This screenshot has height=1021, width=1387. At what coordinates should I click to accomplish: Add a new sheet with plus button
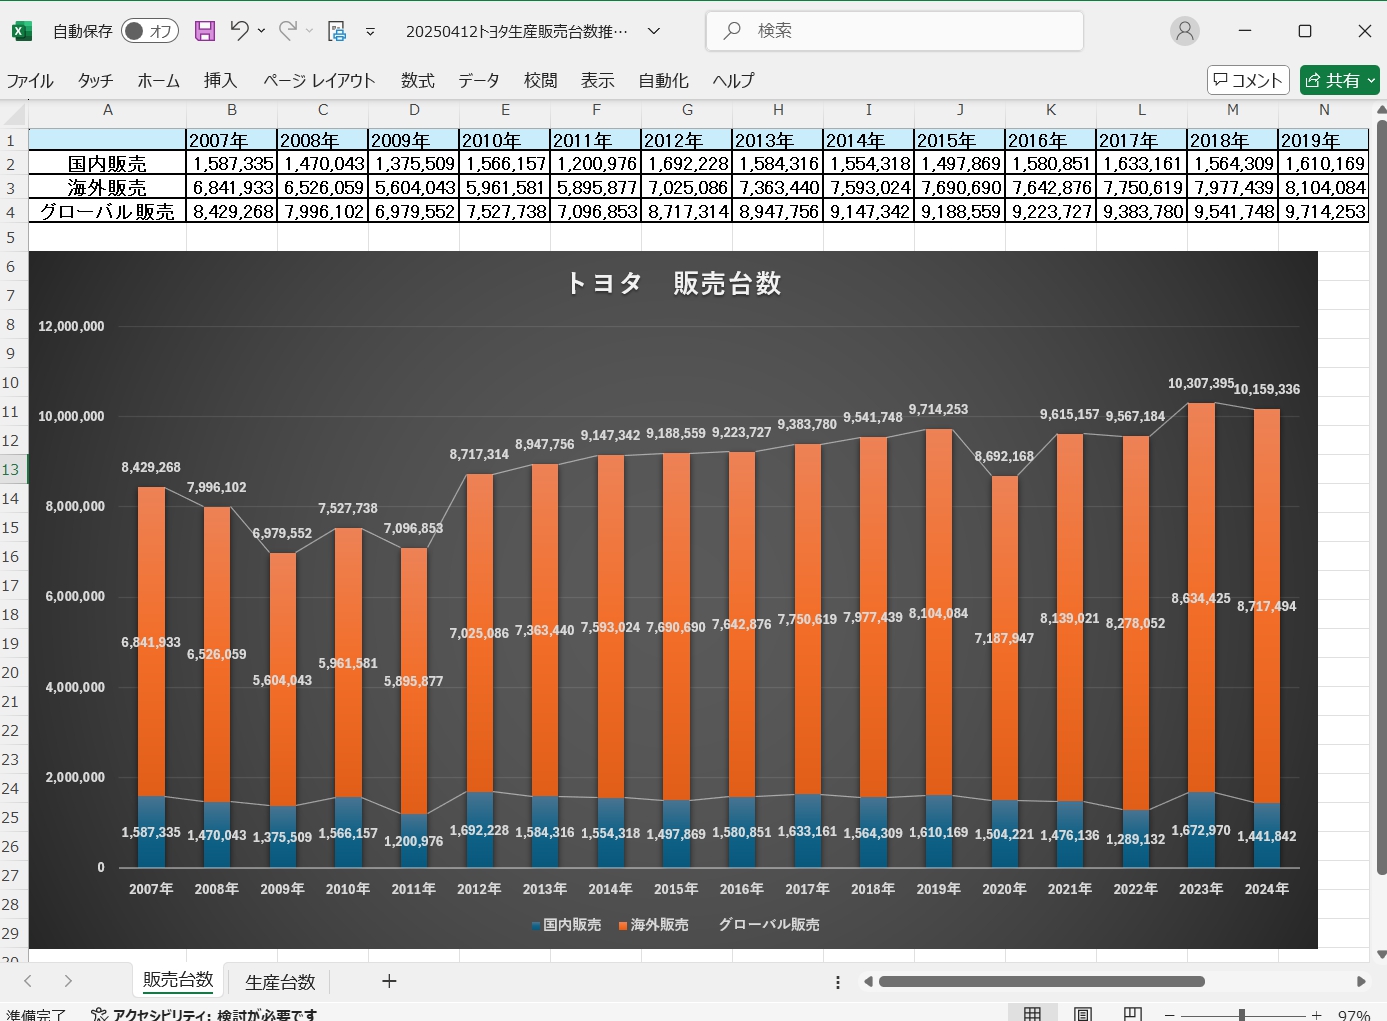pos(389,982)
